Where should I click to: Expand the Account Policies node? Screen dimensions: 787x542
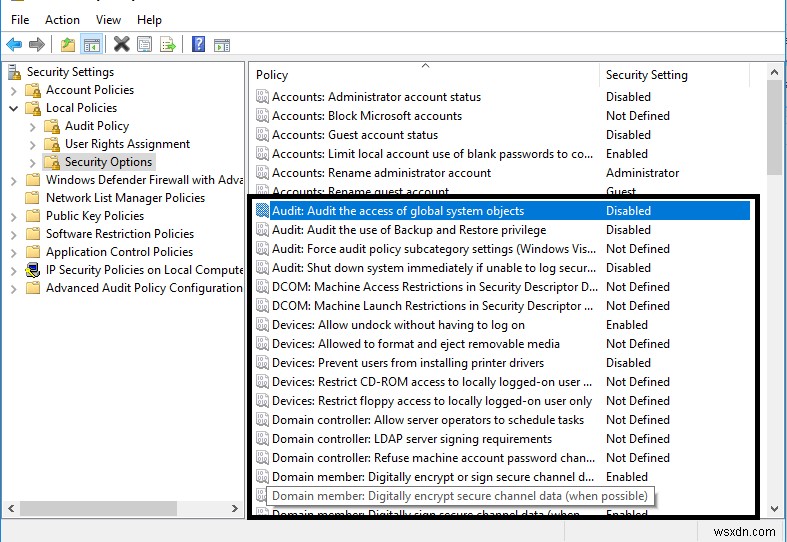point(14,91)
